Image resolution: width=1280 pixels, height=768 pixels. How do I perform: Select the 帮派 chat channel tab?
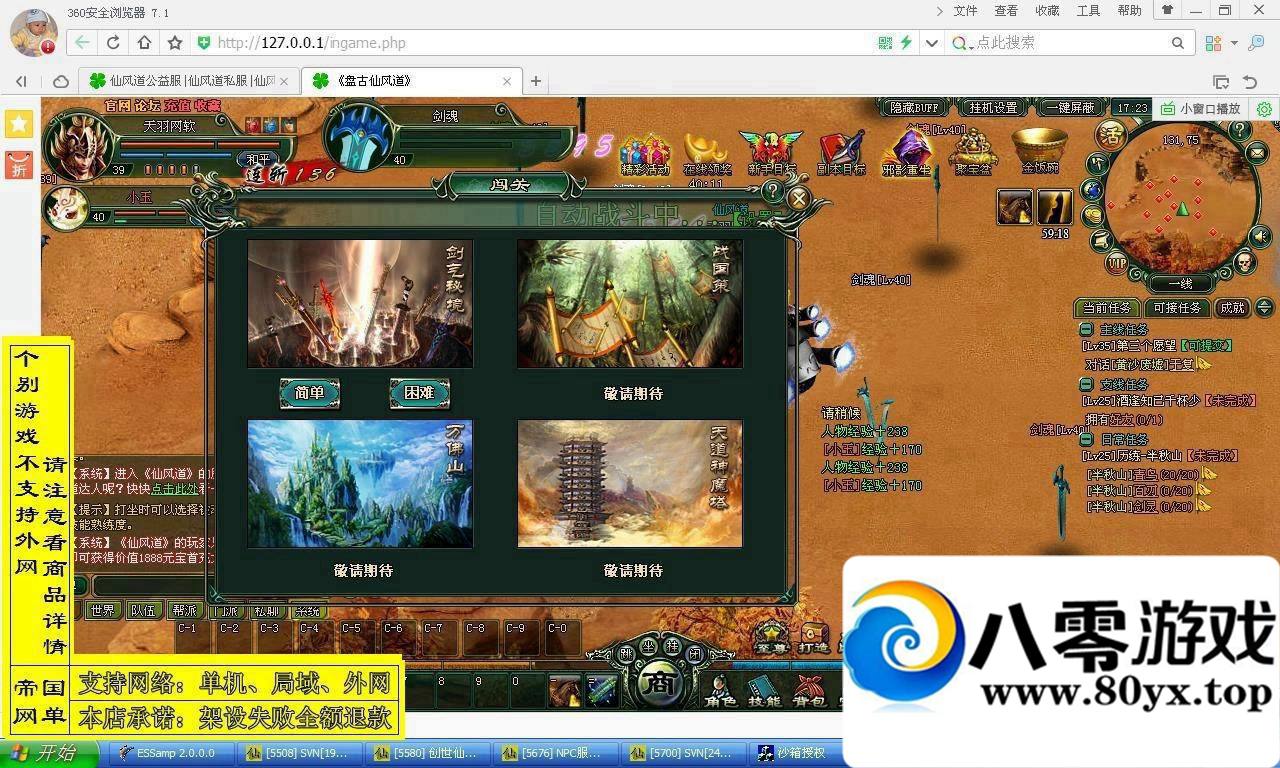point(184,610)
